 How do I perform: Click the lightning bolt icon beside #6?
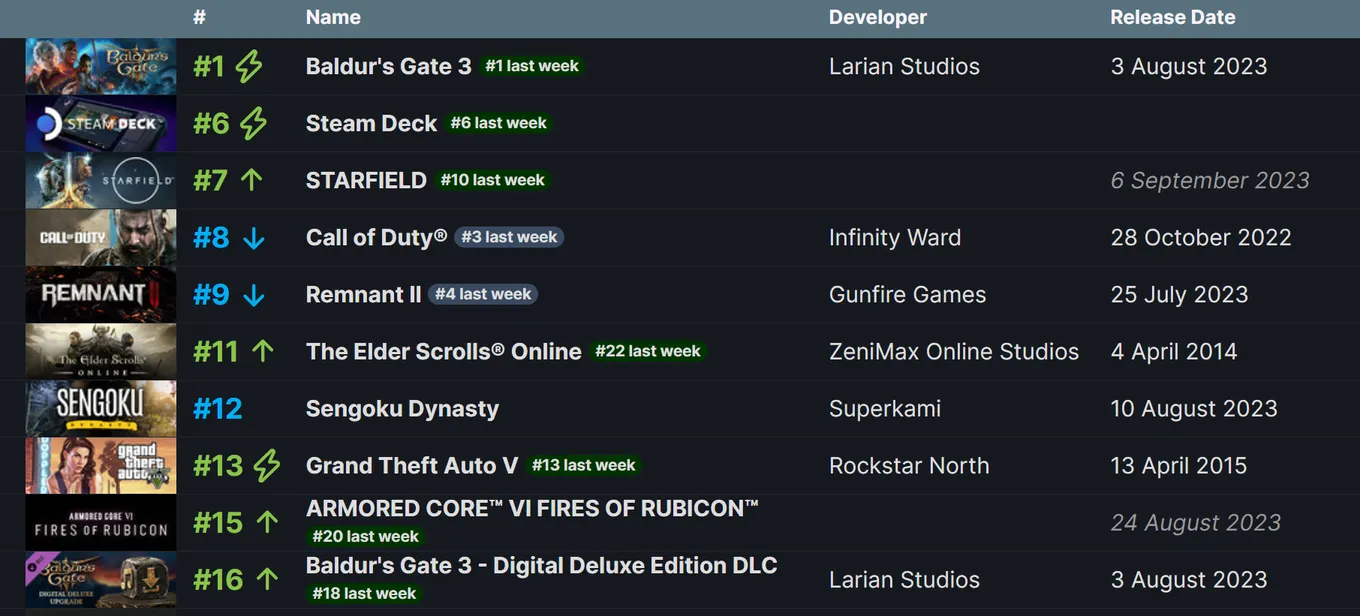click(x=254, y=124)
